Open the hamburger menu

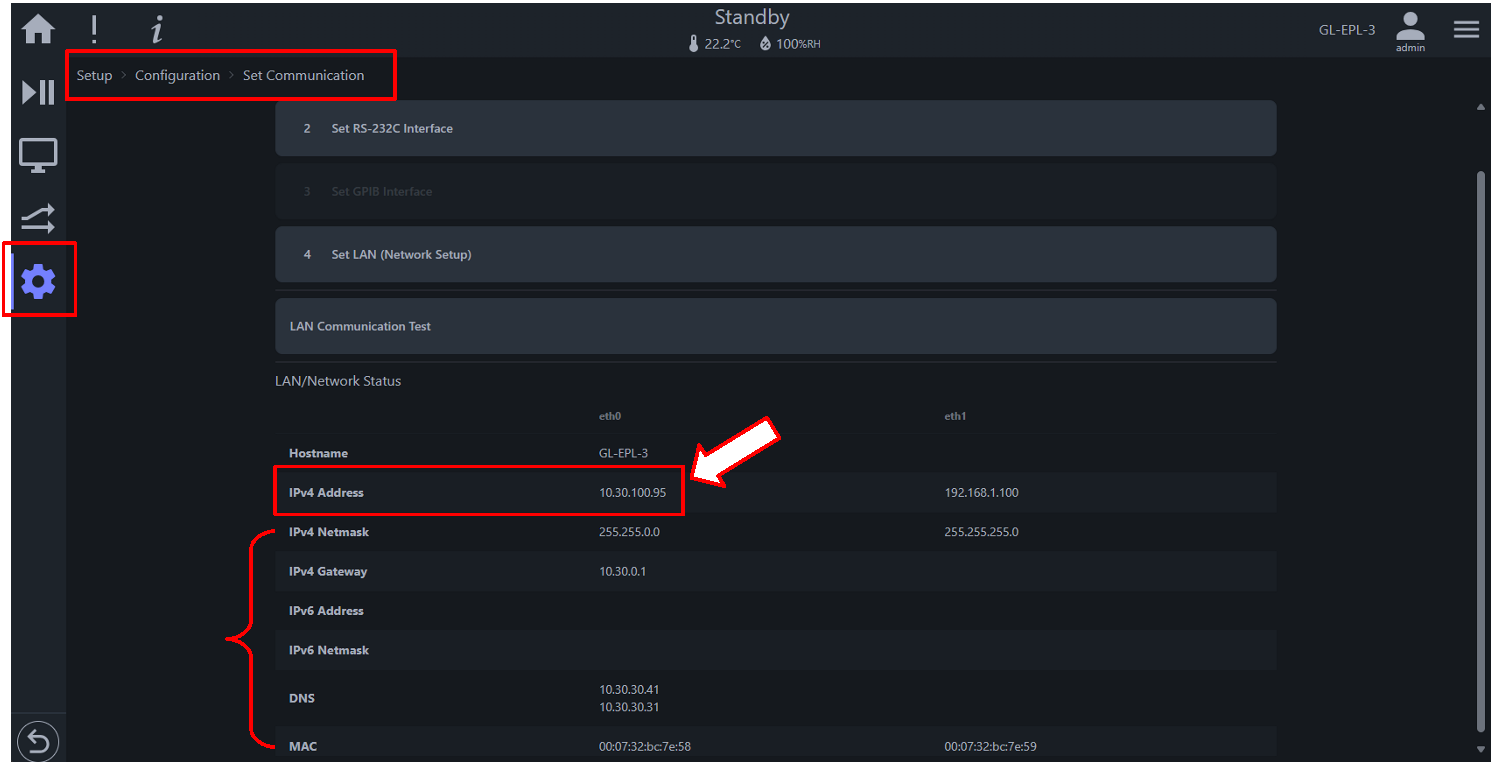[x=1466, y=29]
